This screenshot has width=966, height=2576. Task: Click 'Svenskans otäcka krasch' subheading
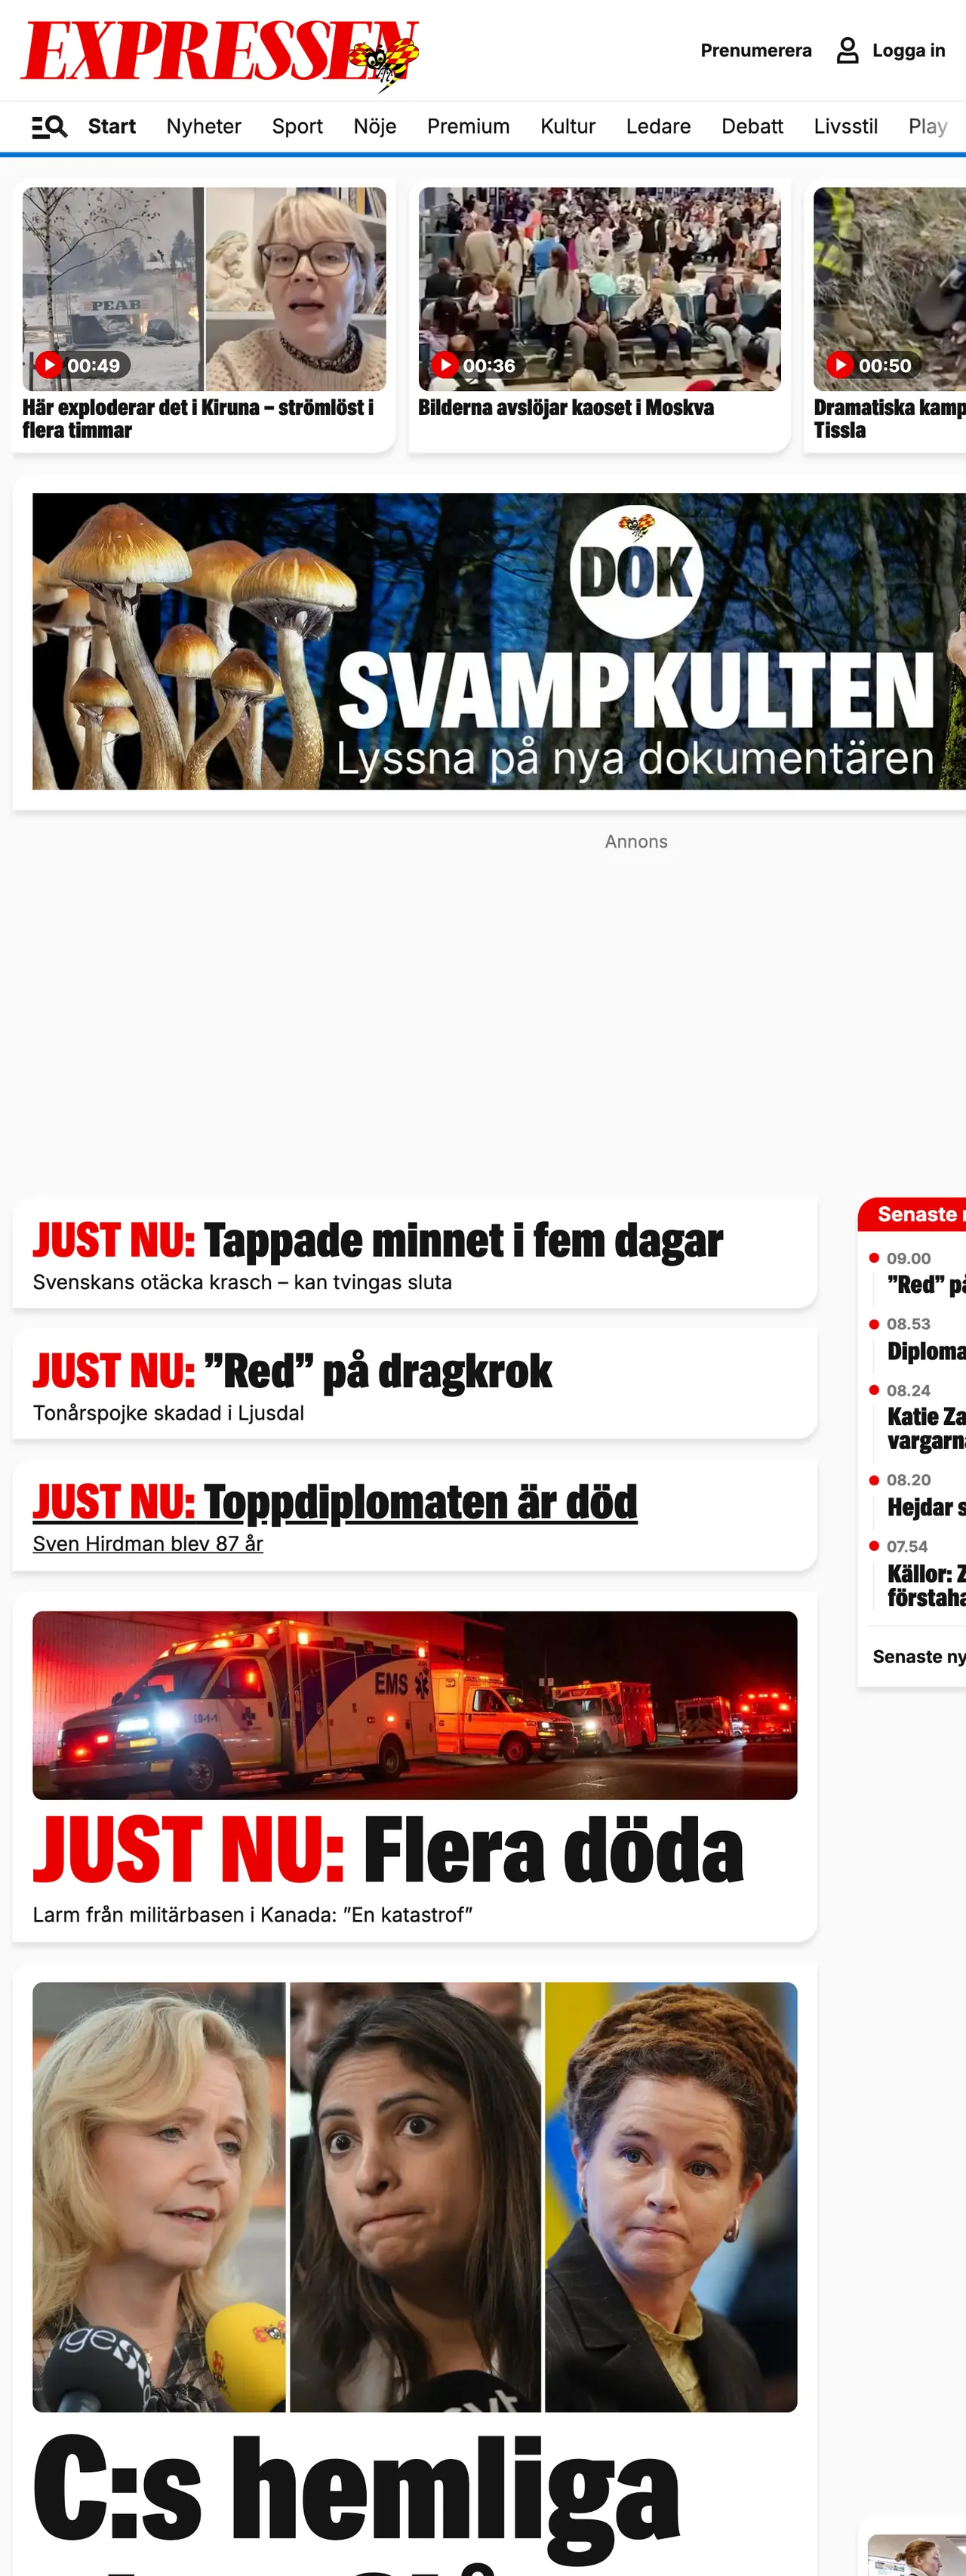tap(242, 1283)
